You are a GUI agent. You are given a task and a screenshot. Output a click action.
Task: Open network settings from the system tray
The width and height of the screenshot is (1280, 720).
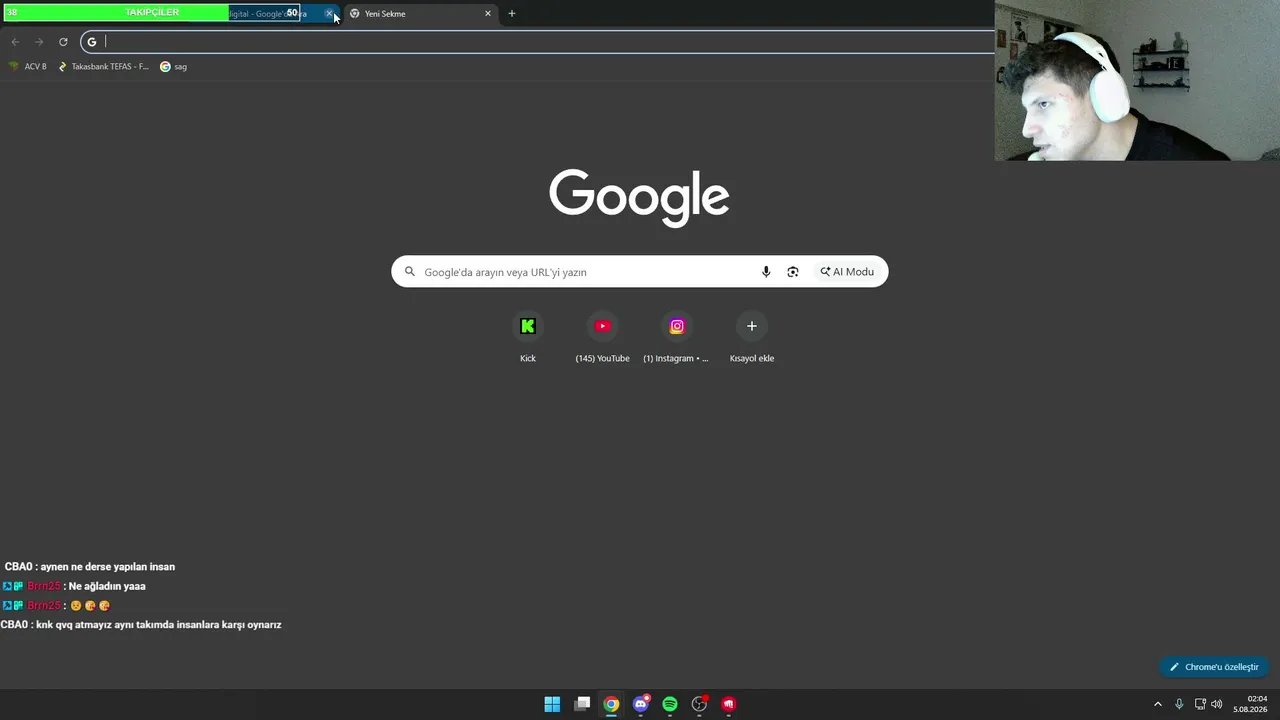[x=1200, y=704]
